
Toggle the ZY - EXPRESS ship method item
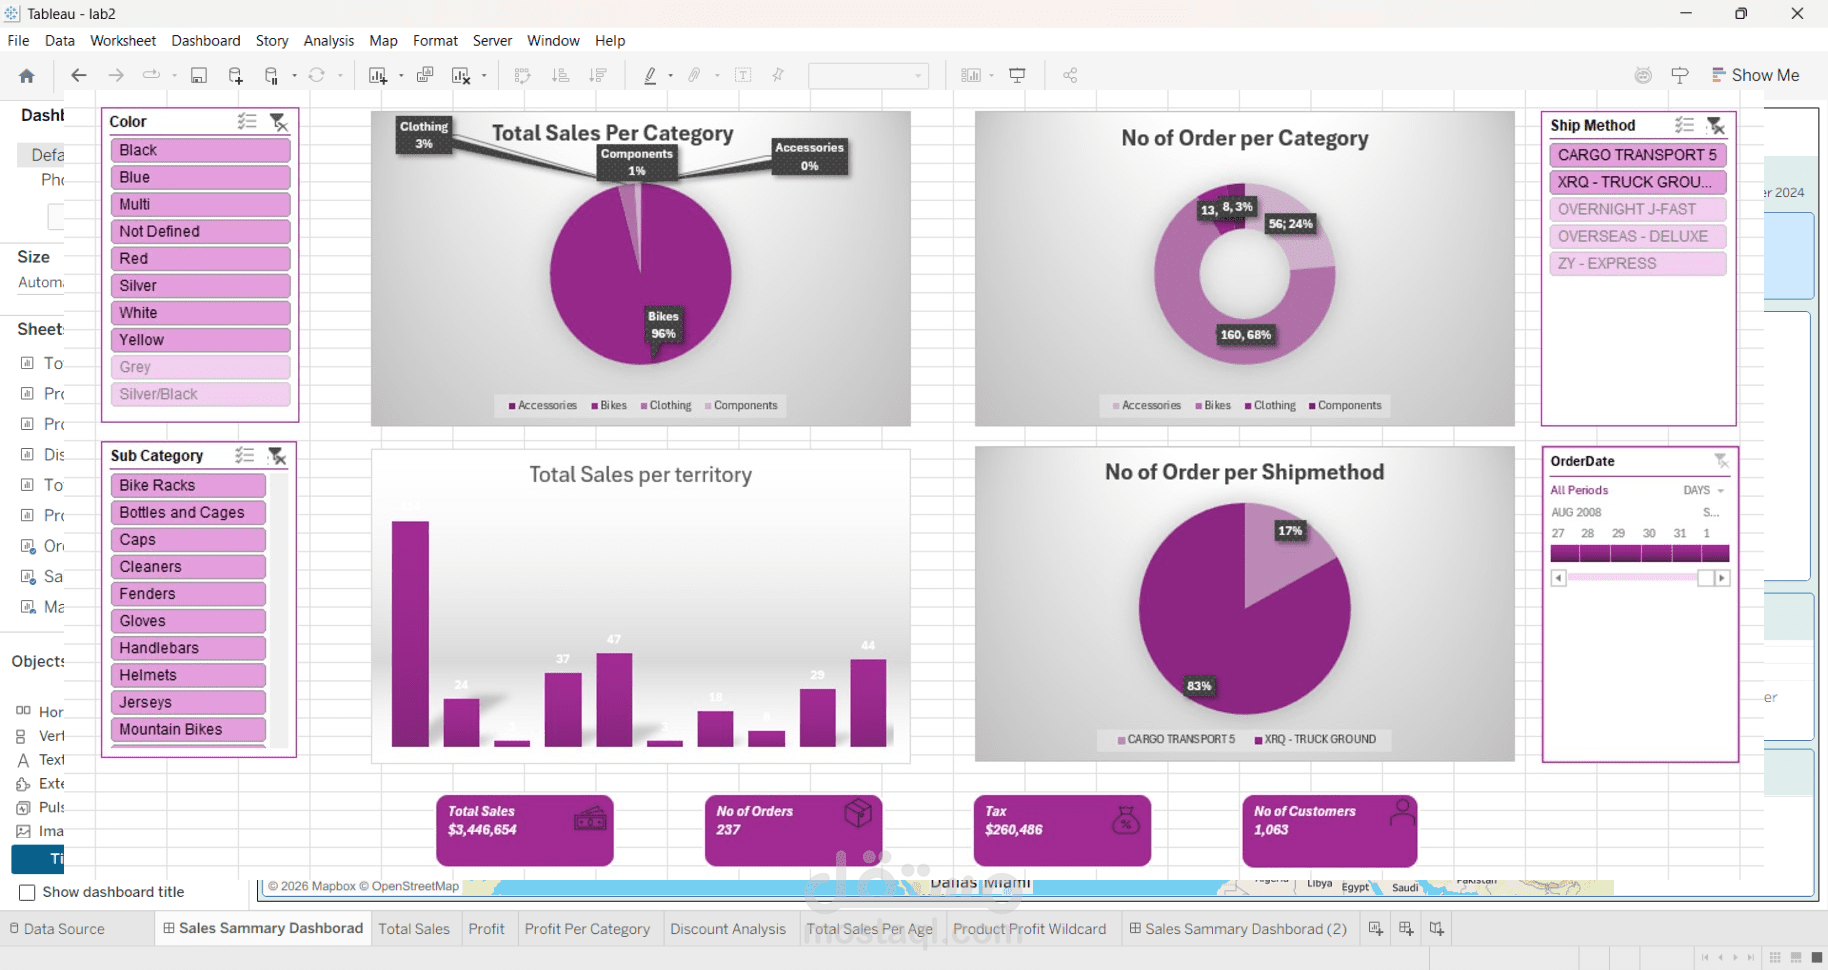[x=1637, y=263]
